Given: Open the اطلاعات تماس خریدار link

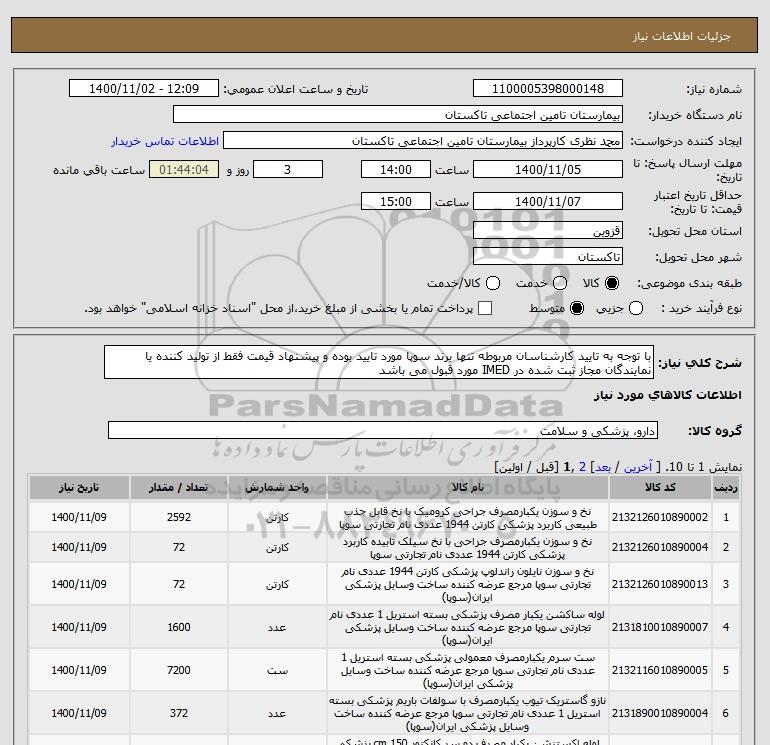Looking at the screenshot, I should coord(165,141).
